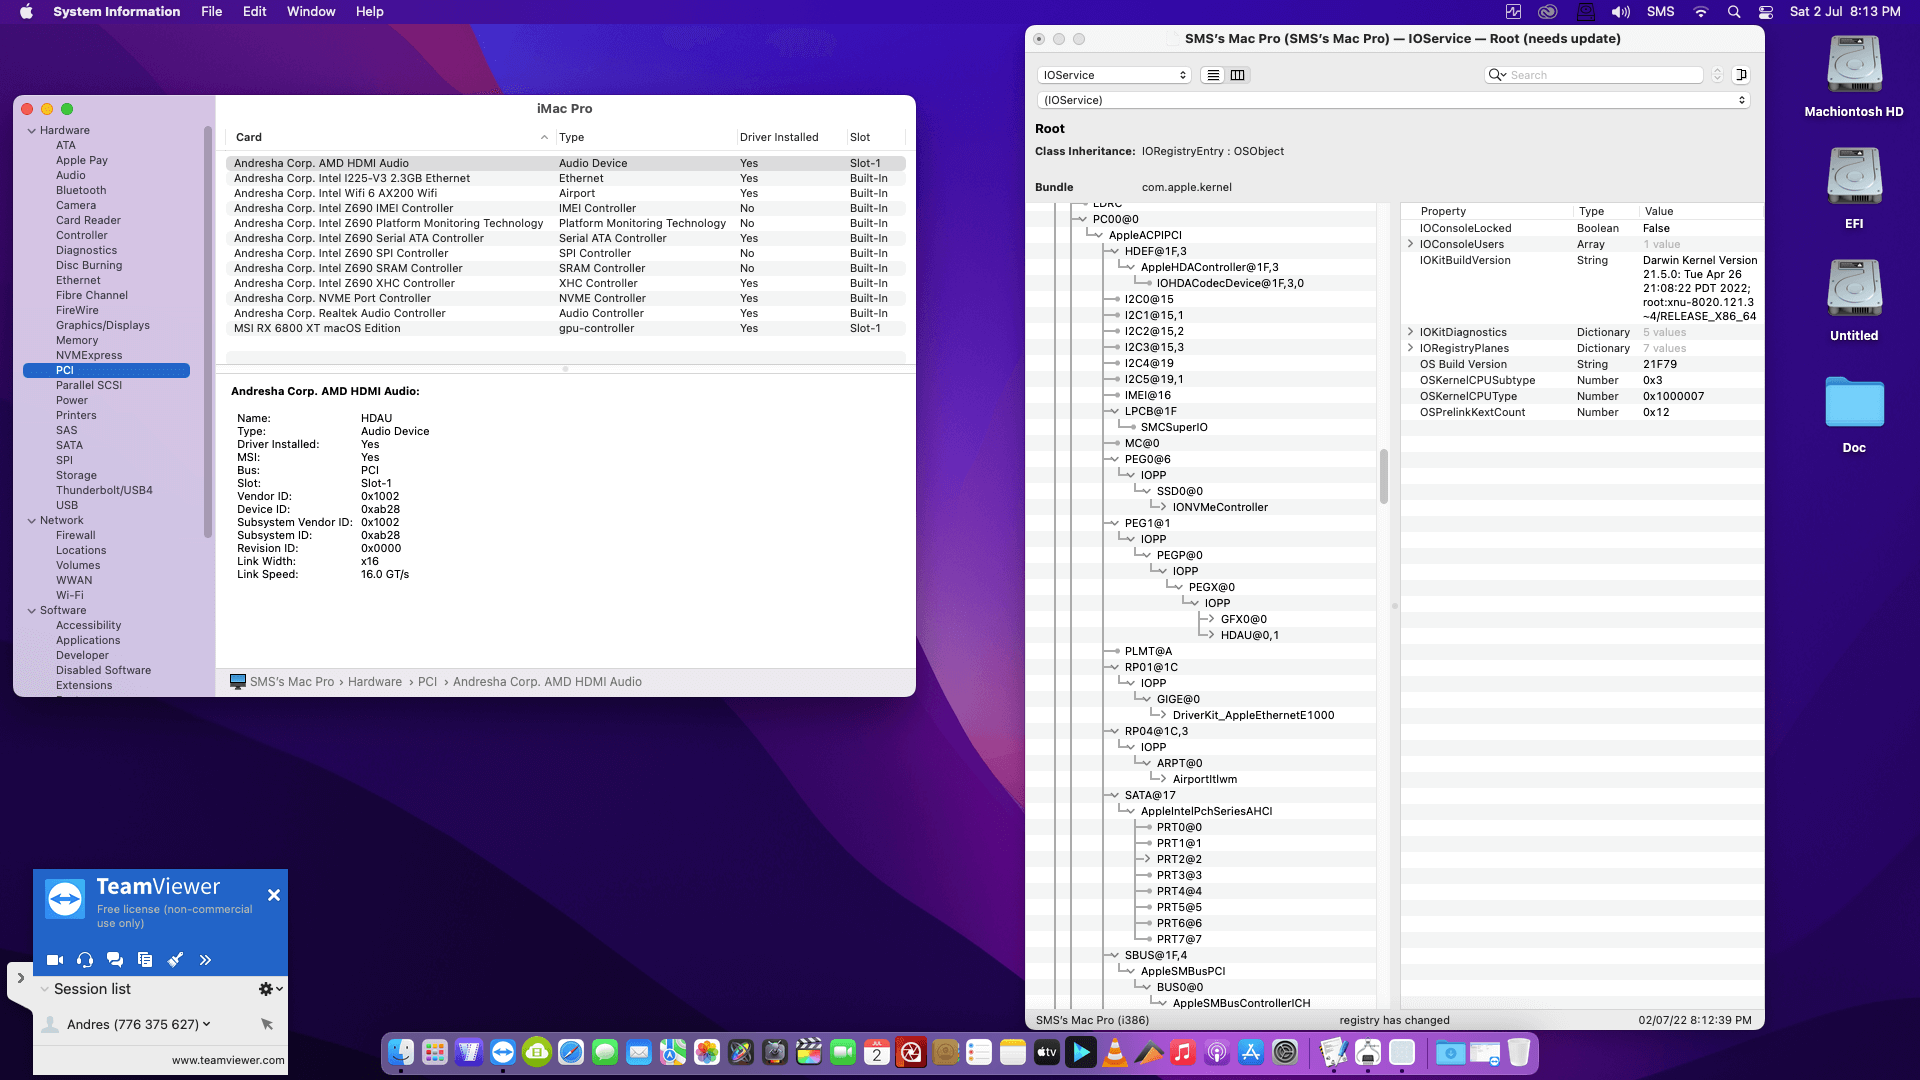1920x1080 pixels.
Task: Open the Window menu
Action: [311, 11]
